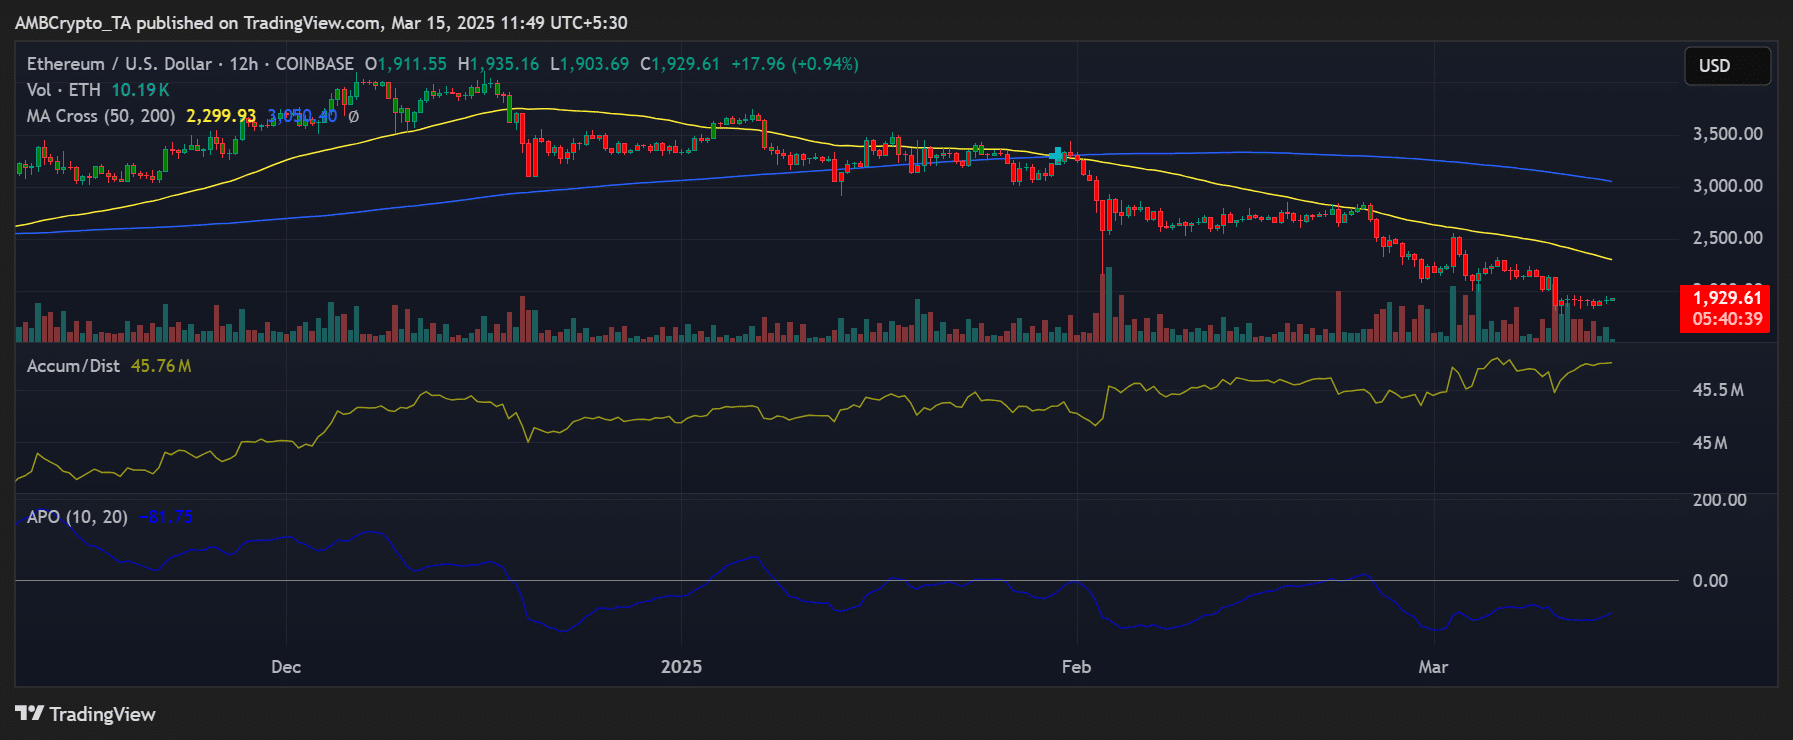The width and height of the screenshot is (1793, 740).
Task: Click the 50 MA value 2,299.93
Action: pos(221,116)
